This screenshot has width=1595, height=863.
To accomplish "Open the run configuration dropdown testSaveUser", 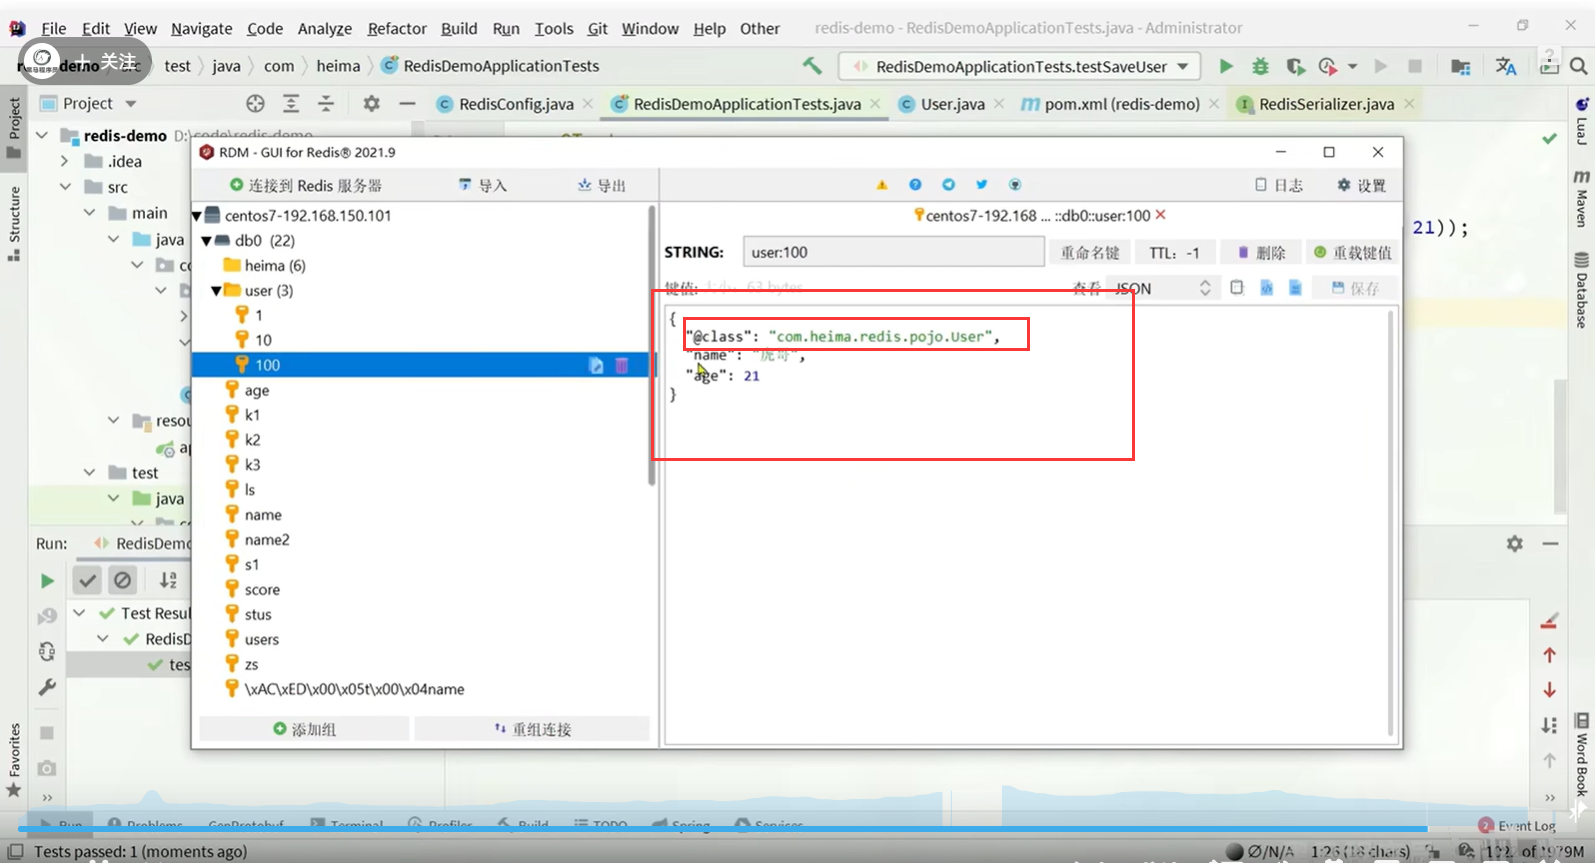I will click(1019, 66).
